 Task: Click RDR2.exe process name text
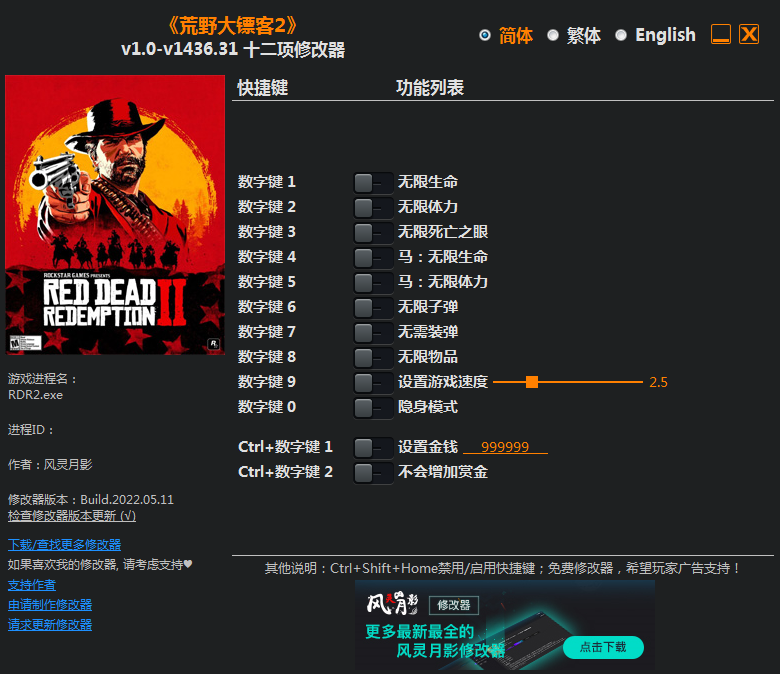coord(35,395)
